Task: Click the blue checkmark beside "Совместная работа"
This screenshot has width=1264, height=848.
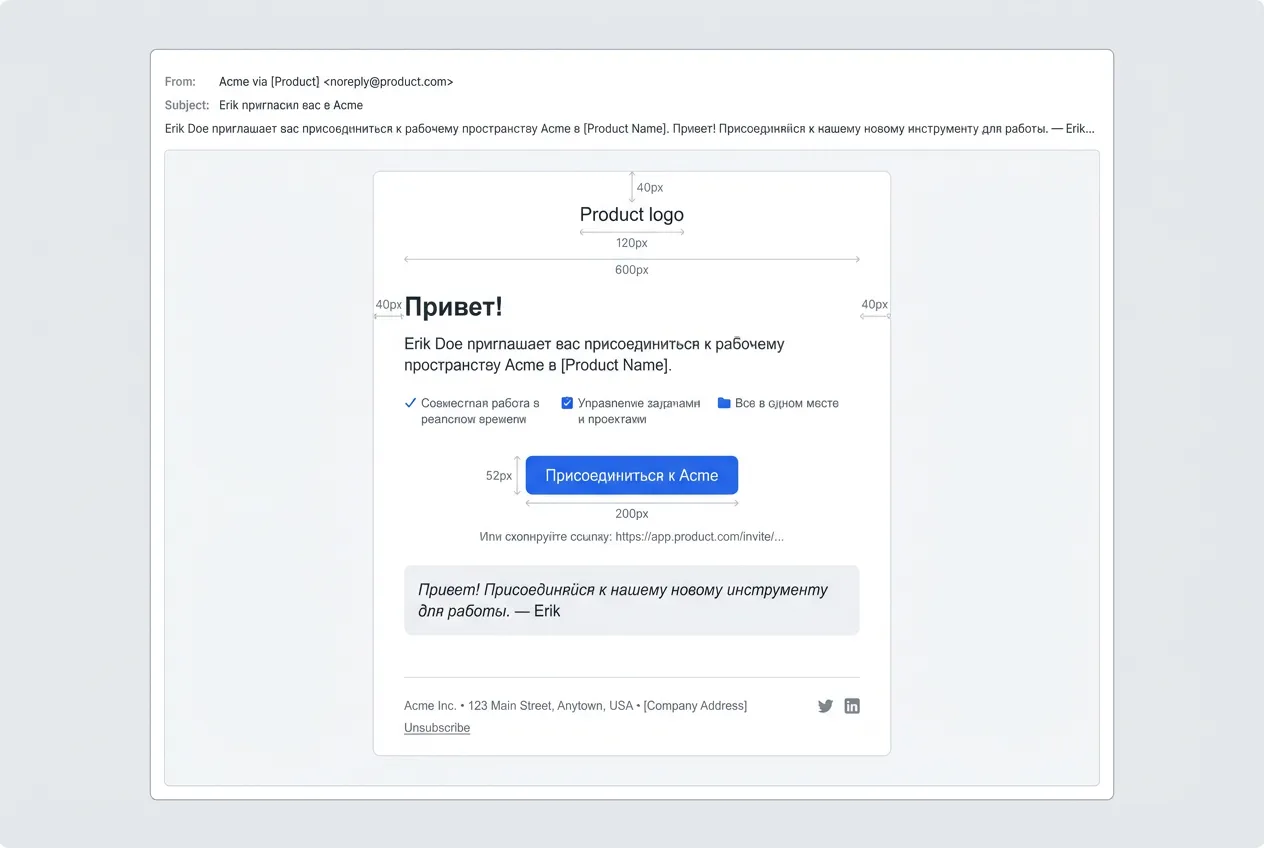Action: pyautogui.click(x=410, y=403)
